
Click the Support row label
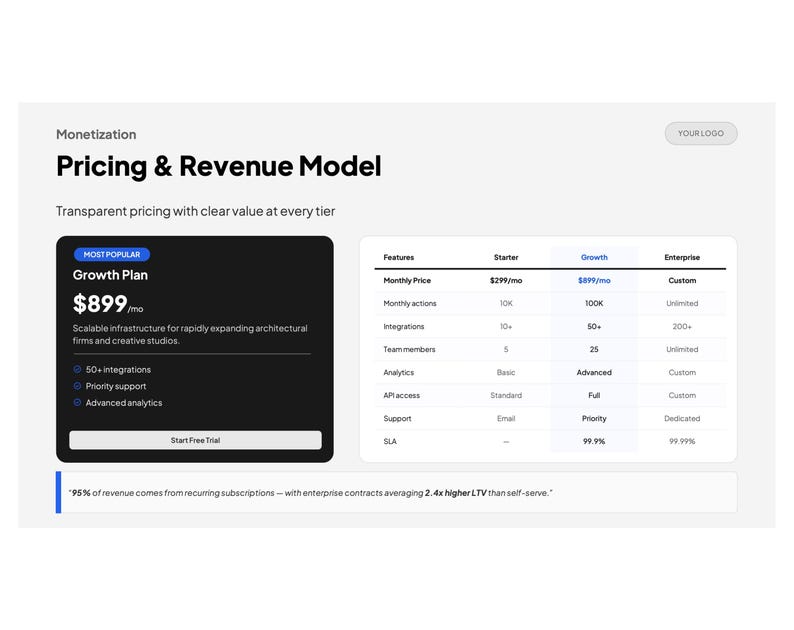click(398, 419)
